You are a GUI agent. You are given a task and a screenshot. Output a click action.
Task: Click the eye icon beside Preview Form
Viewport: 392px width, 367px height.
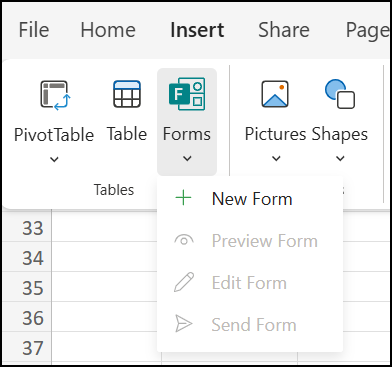pyautogui.click(x=184, y=240)
